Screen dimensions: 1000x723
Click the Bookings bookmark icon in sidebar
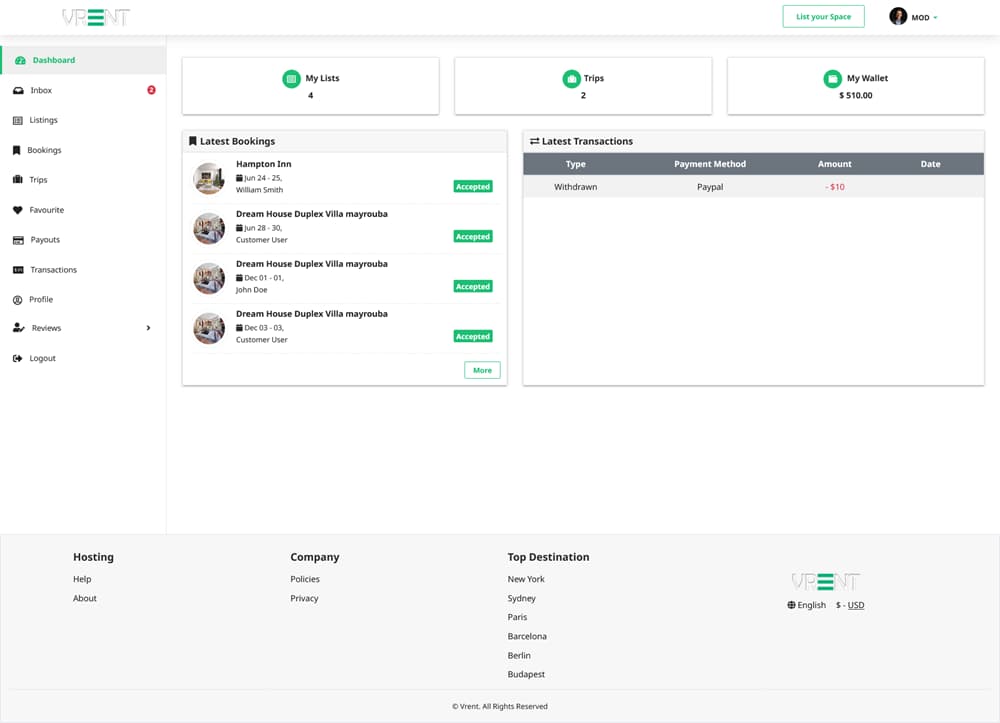coord(17,150)
